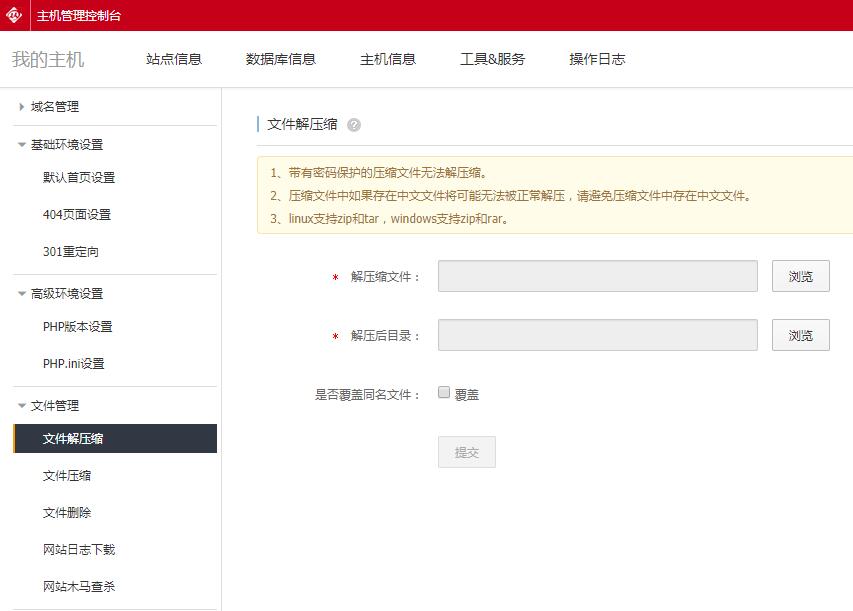This screenshot has height=611, width=853.
Task: Collapse the 高级环境设置 section arrow
Action: coord(22,294)
